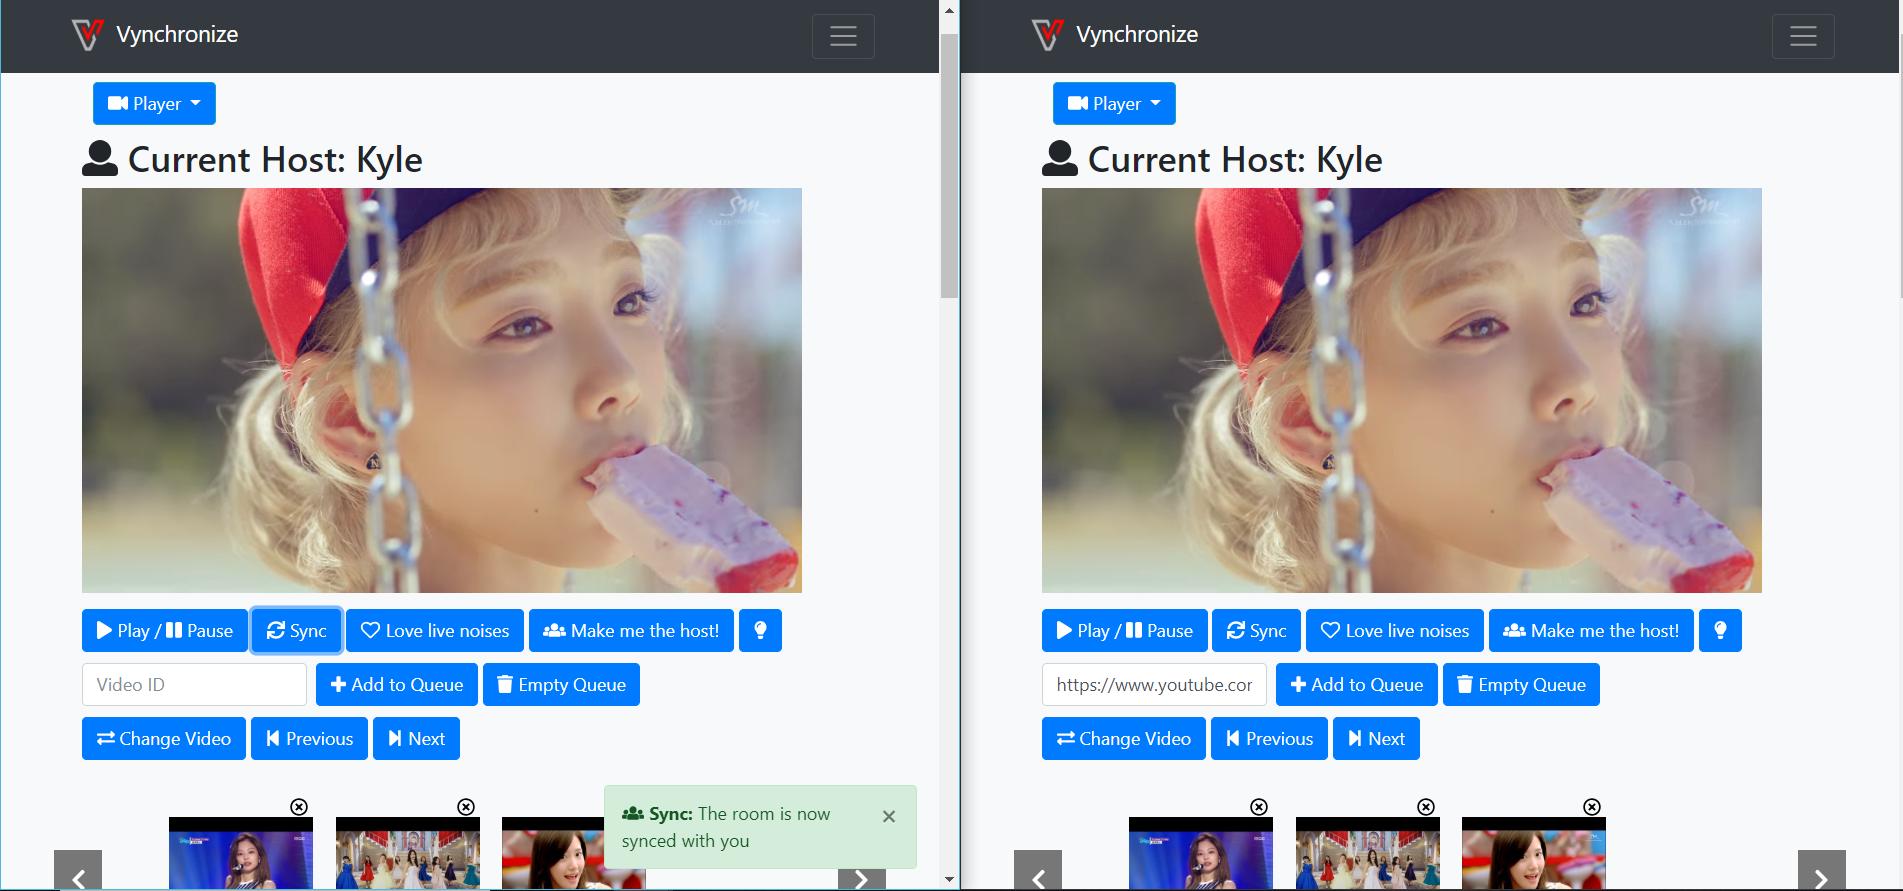This screenshot has width=1903, height=891.
Task: Click the lightbulb icon button in right pane
Action: pyautogui.click(x=1720, y=631)
